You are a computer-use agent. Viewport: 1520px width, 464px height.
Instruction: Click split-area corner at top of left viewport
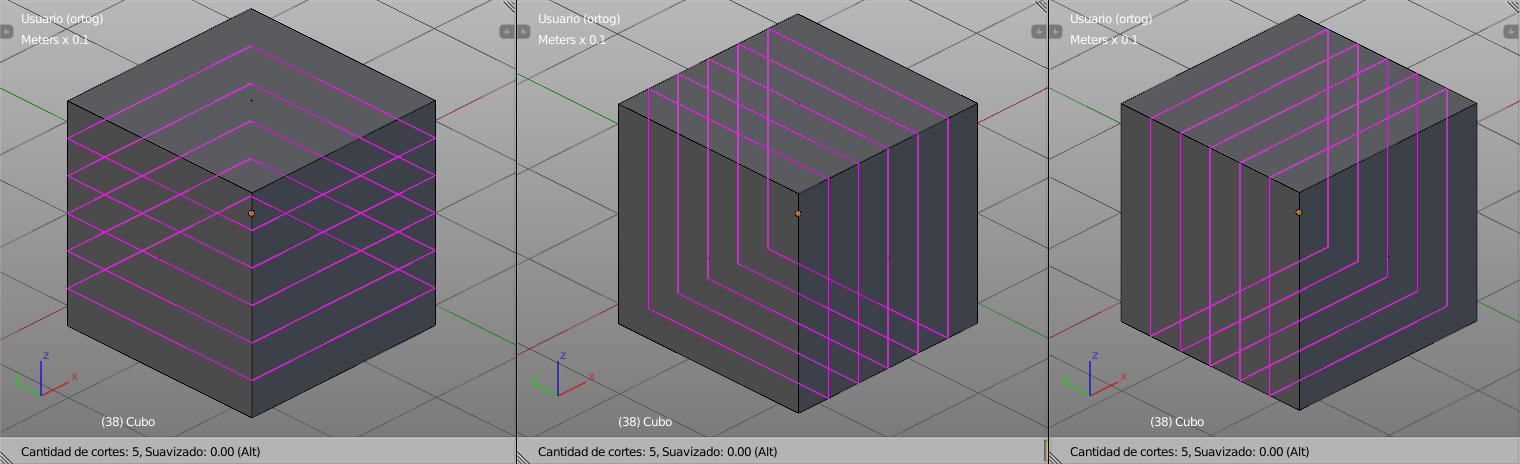pyautogui.click(x=509, y=6)
